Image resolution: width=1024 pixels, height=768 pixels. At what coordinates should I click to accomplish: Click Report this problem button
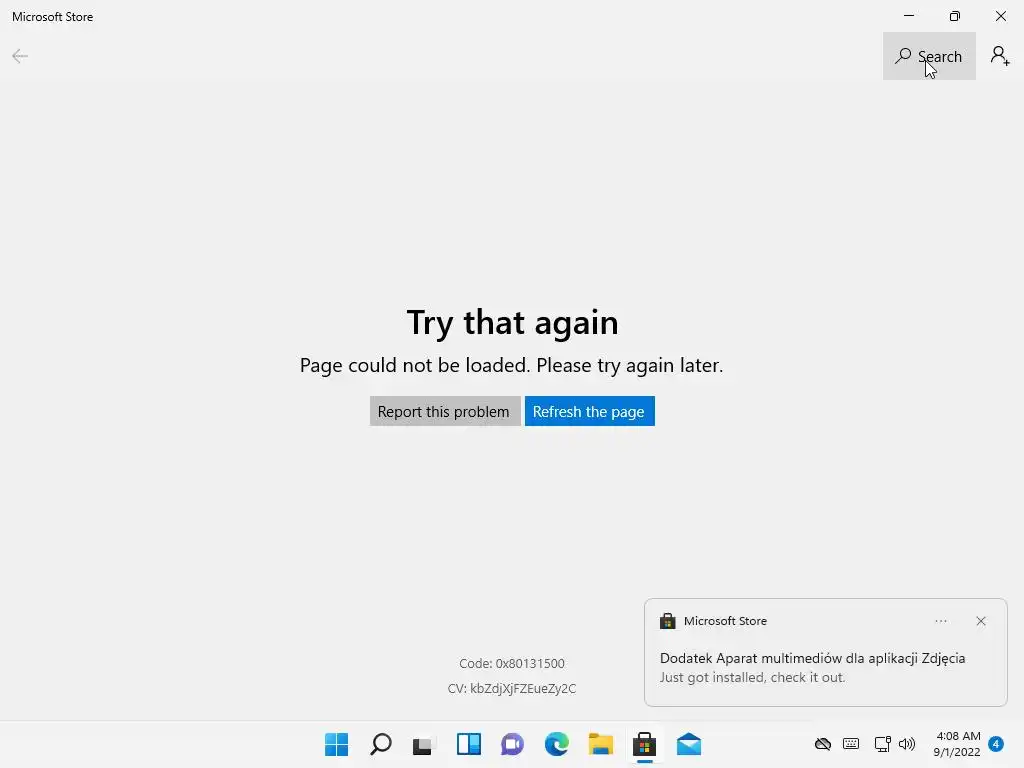(x=445, y=411)
